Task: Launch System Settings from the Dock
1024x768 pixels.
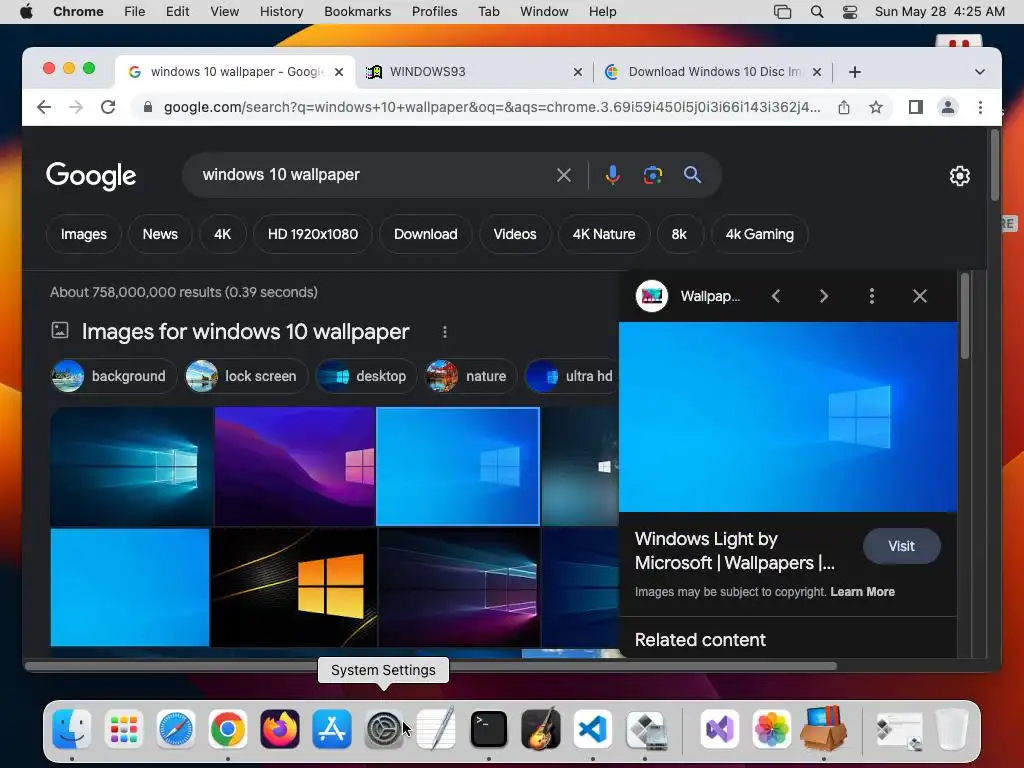Action: [x=384, y=729]
